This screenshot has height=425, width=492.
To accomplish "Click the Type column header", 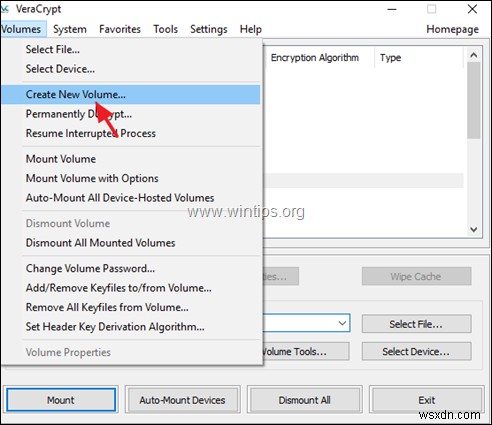I will pyautogui.click(x=419, y=58).
